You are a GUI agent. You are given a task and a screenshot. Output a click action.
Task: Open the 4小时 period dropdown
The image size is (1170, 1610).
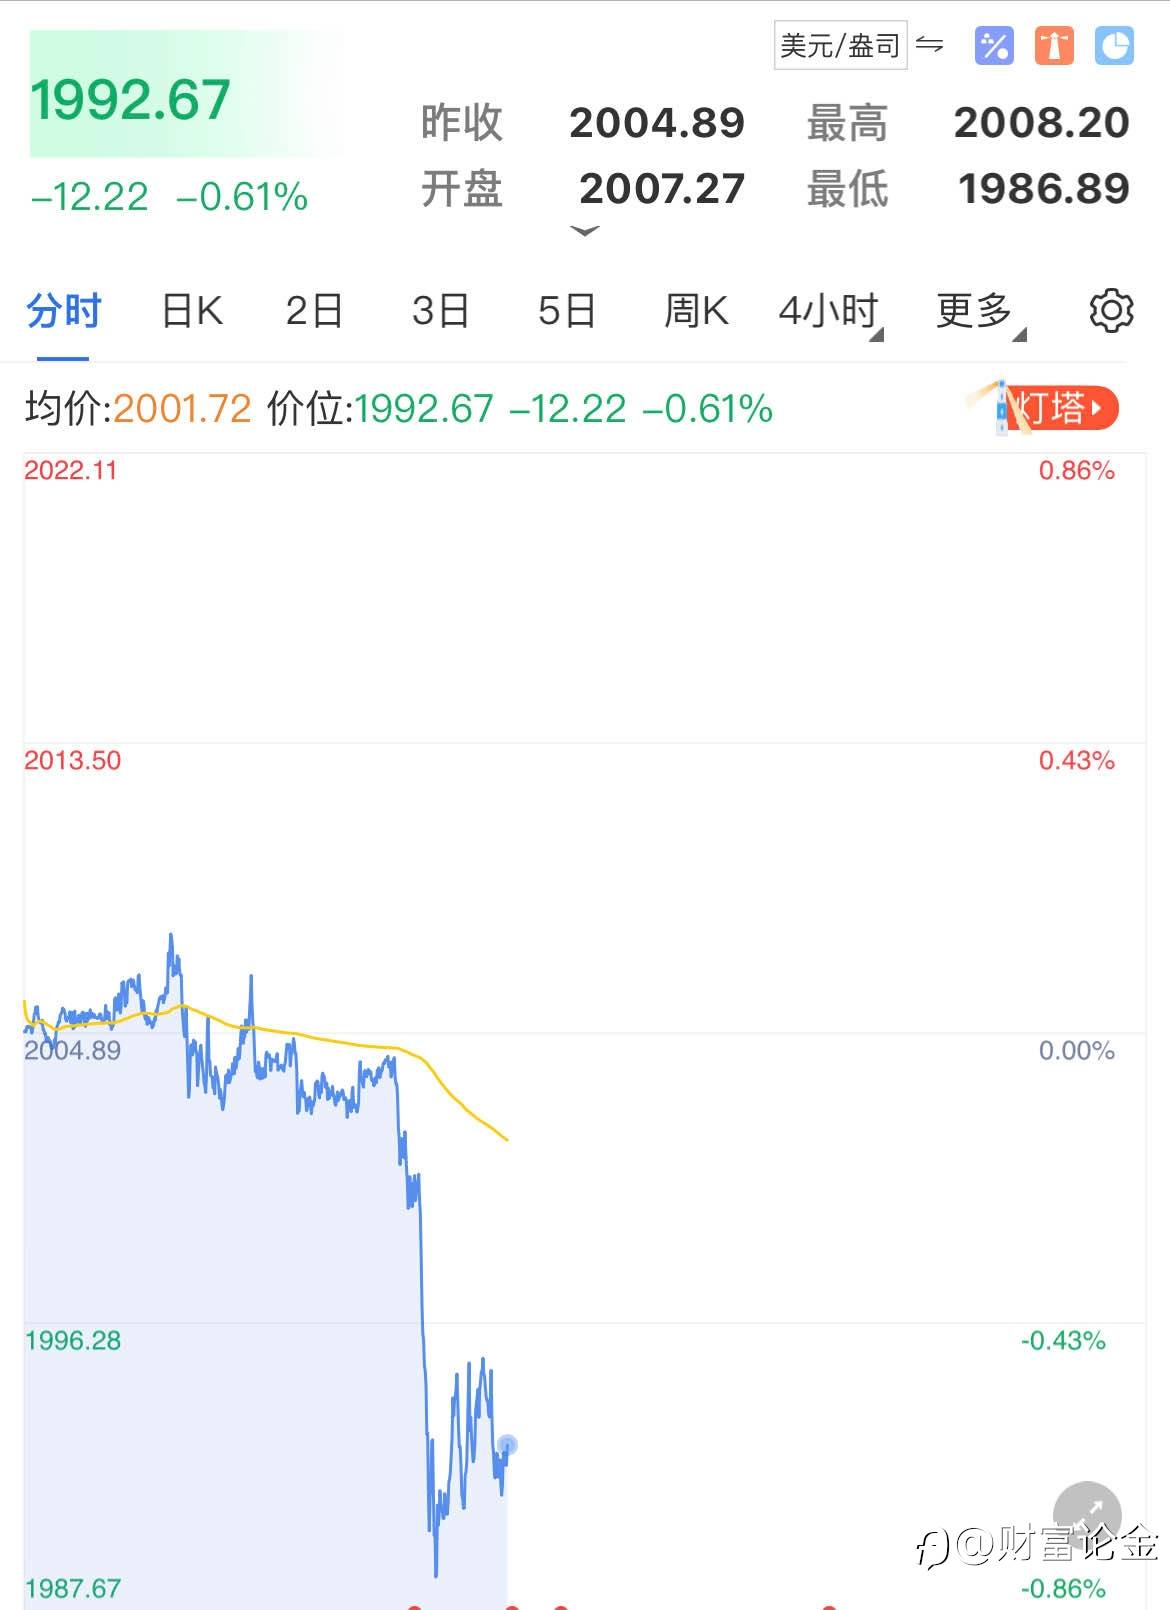click(x=829, y=311)
